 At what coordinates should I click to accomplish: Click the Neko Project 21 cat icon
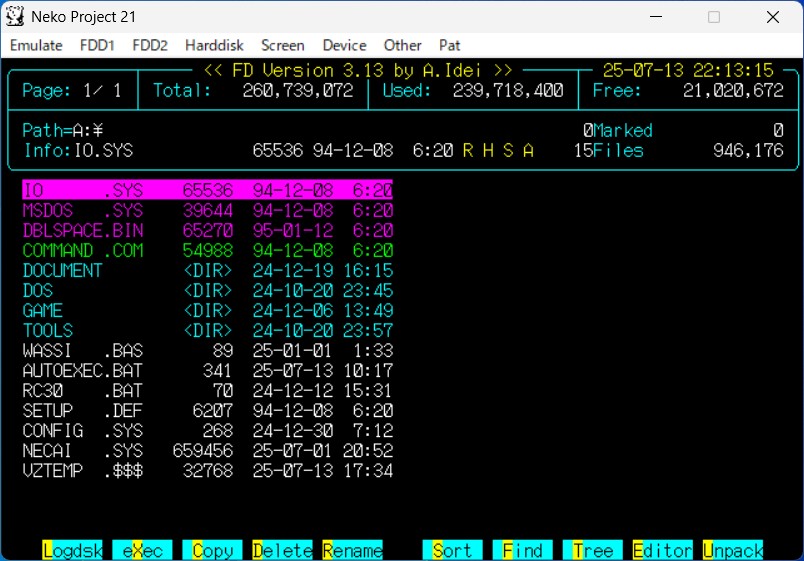[x=16, y=17]
